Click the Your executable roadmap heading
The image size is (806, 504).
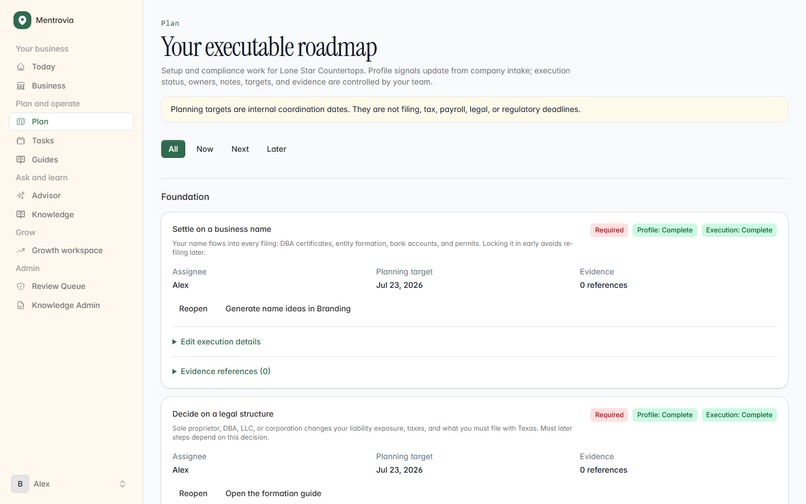tap(269, 47)
